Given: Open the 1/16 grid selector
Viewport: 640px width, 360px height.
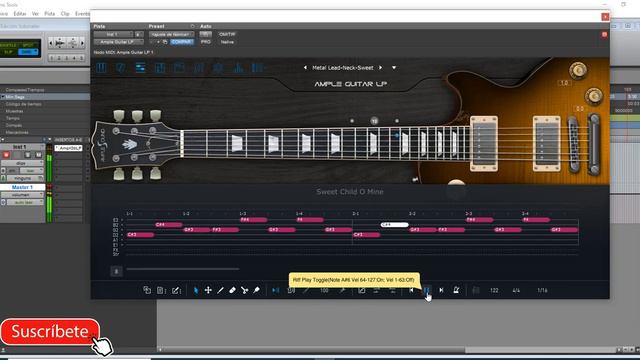Looking at the screenshot, I should click(542, 290).
